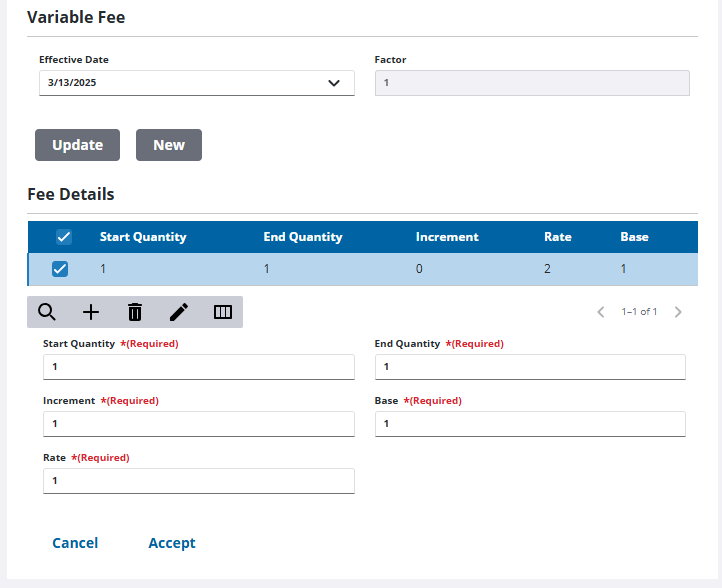This screenshot has width=722, height=588.
Task: Click into the Rate input field
Action: [x=198, y=481]
